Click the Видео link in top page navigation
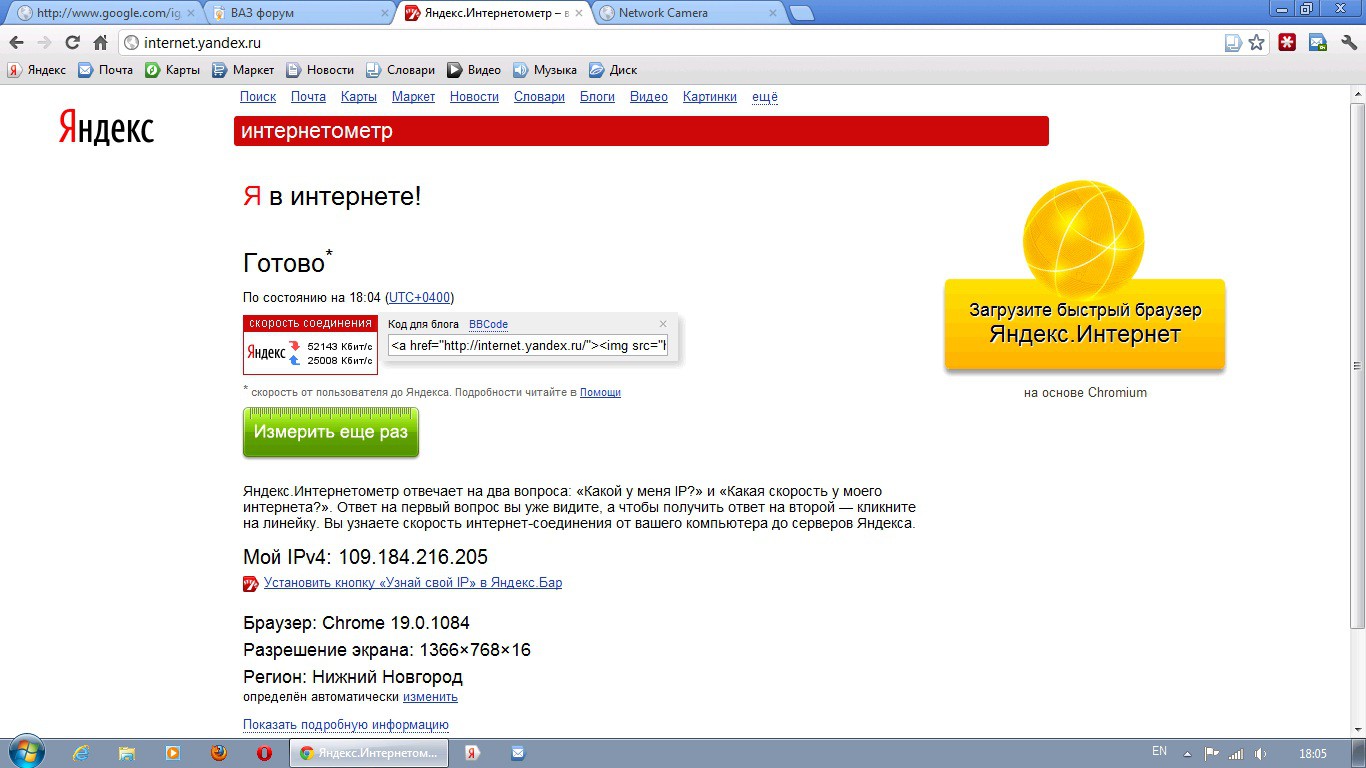The image size is (1366, 768). pos(649,97)
